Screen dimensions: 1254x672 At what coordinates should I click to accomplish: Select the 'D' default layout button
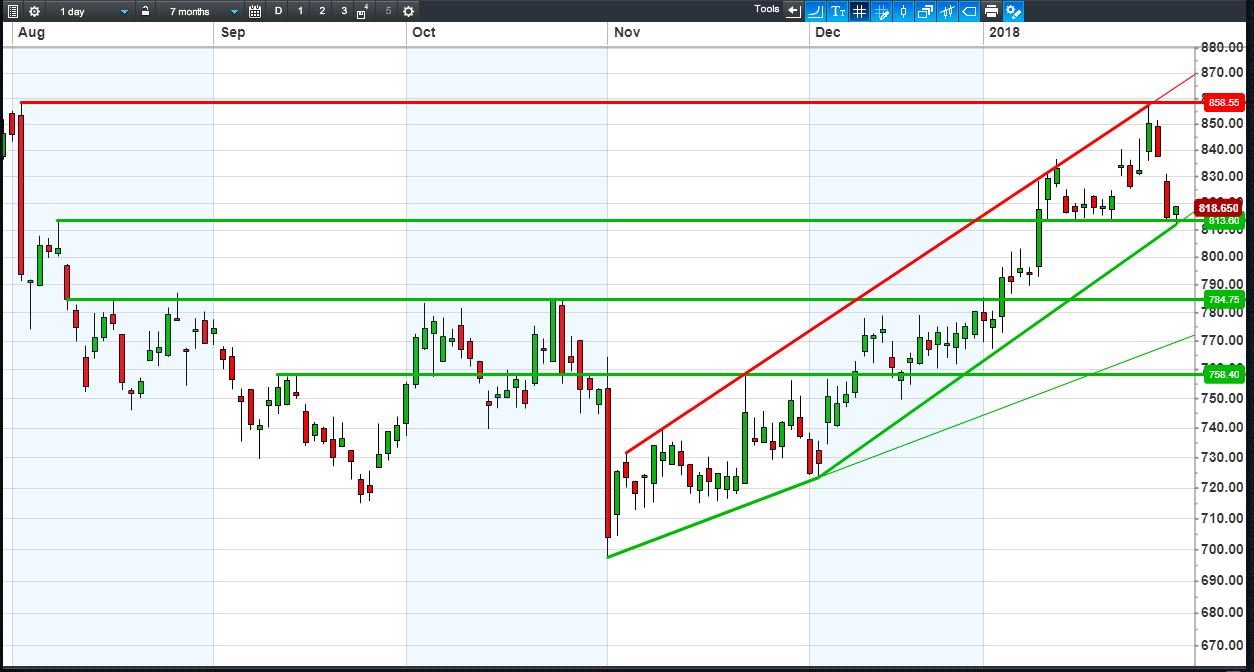point(278,11)
